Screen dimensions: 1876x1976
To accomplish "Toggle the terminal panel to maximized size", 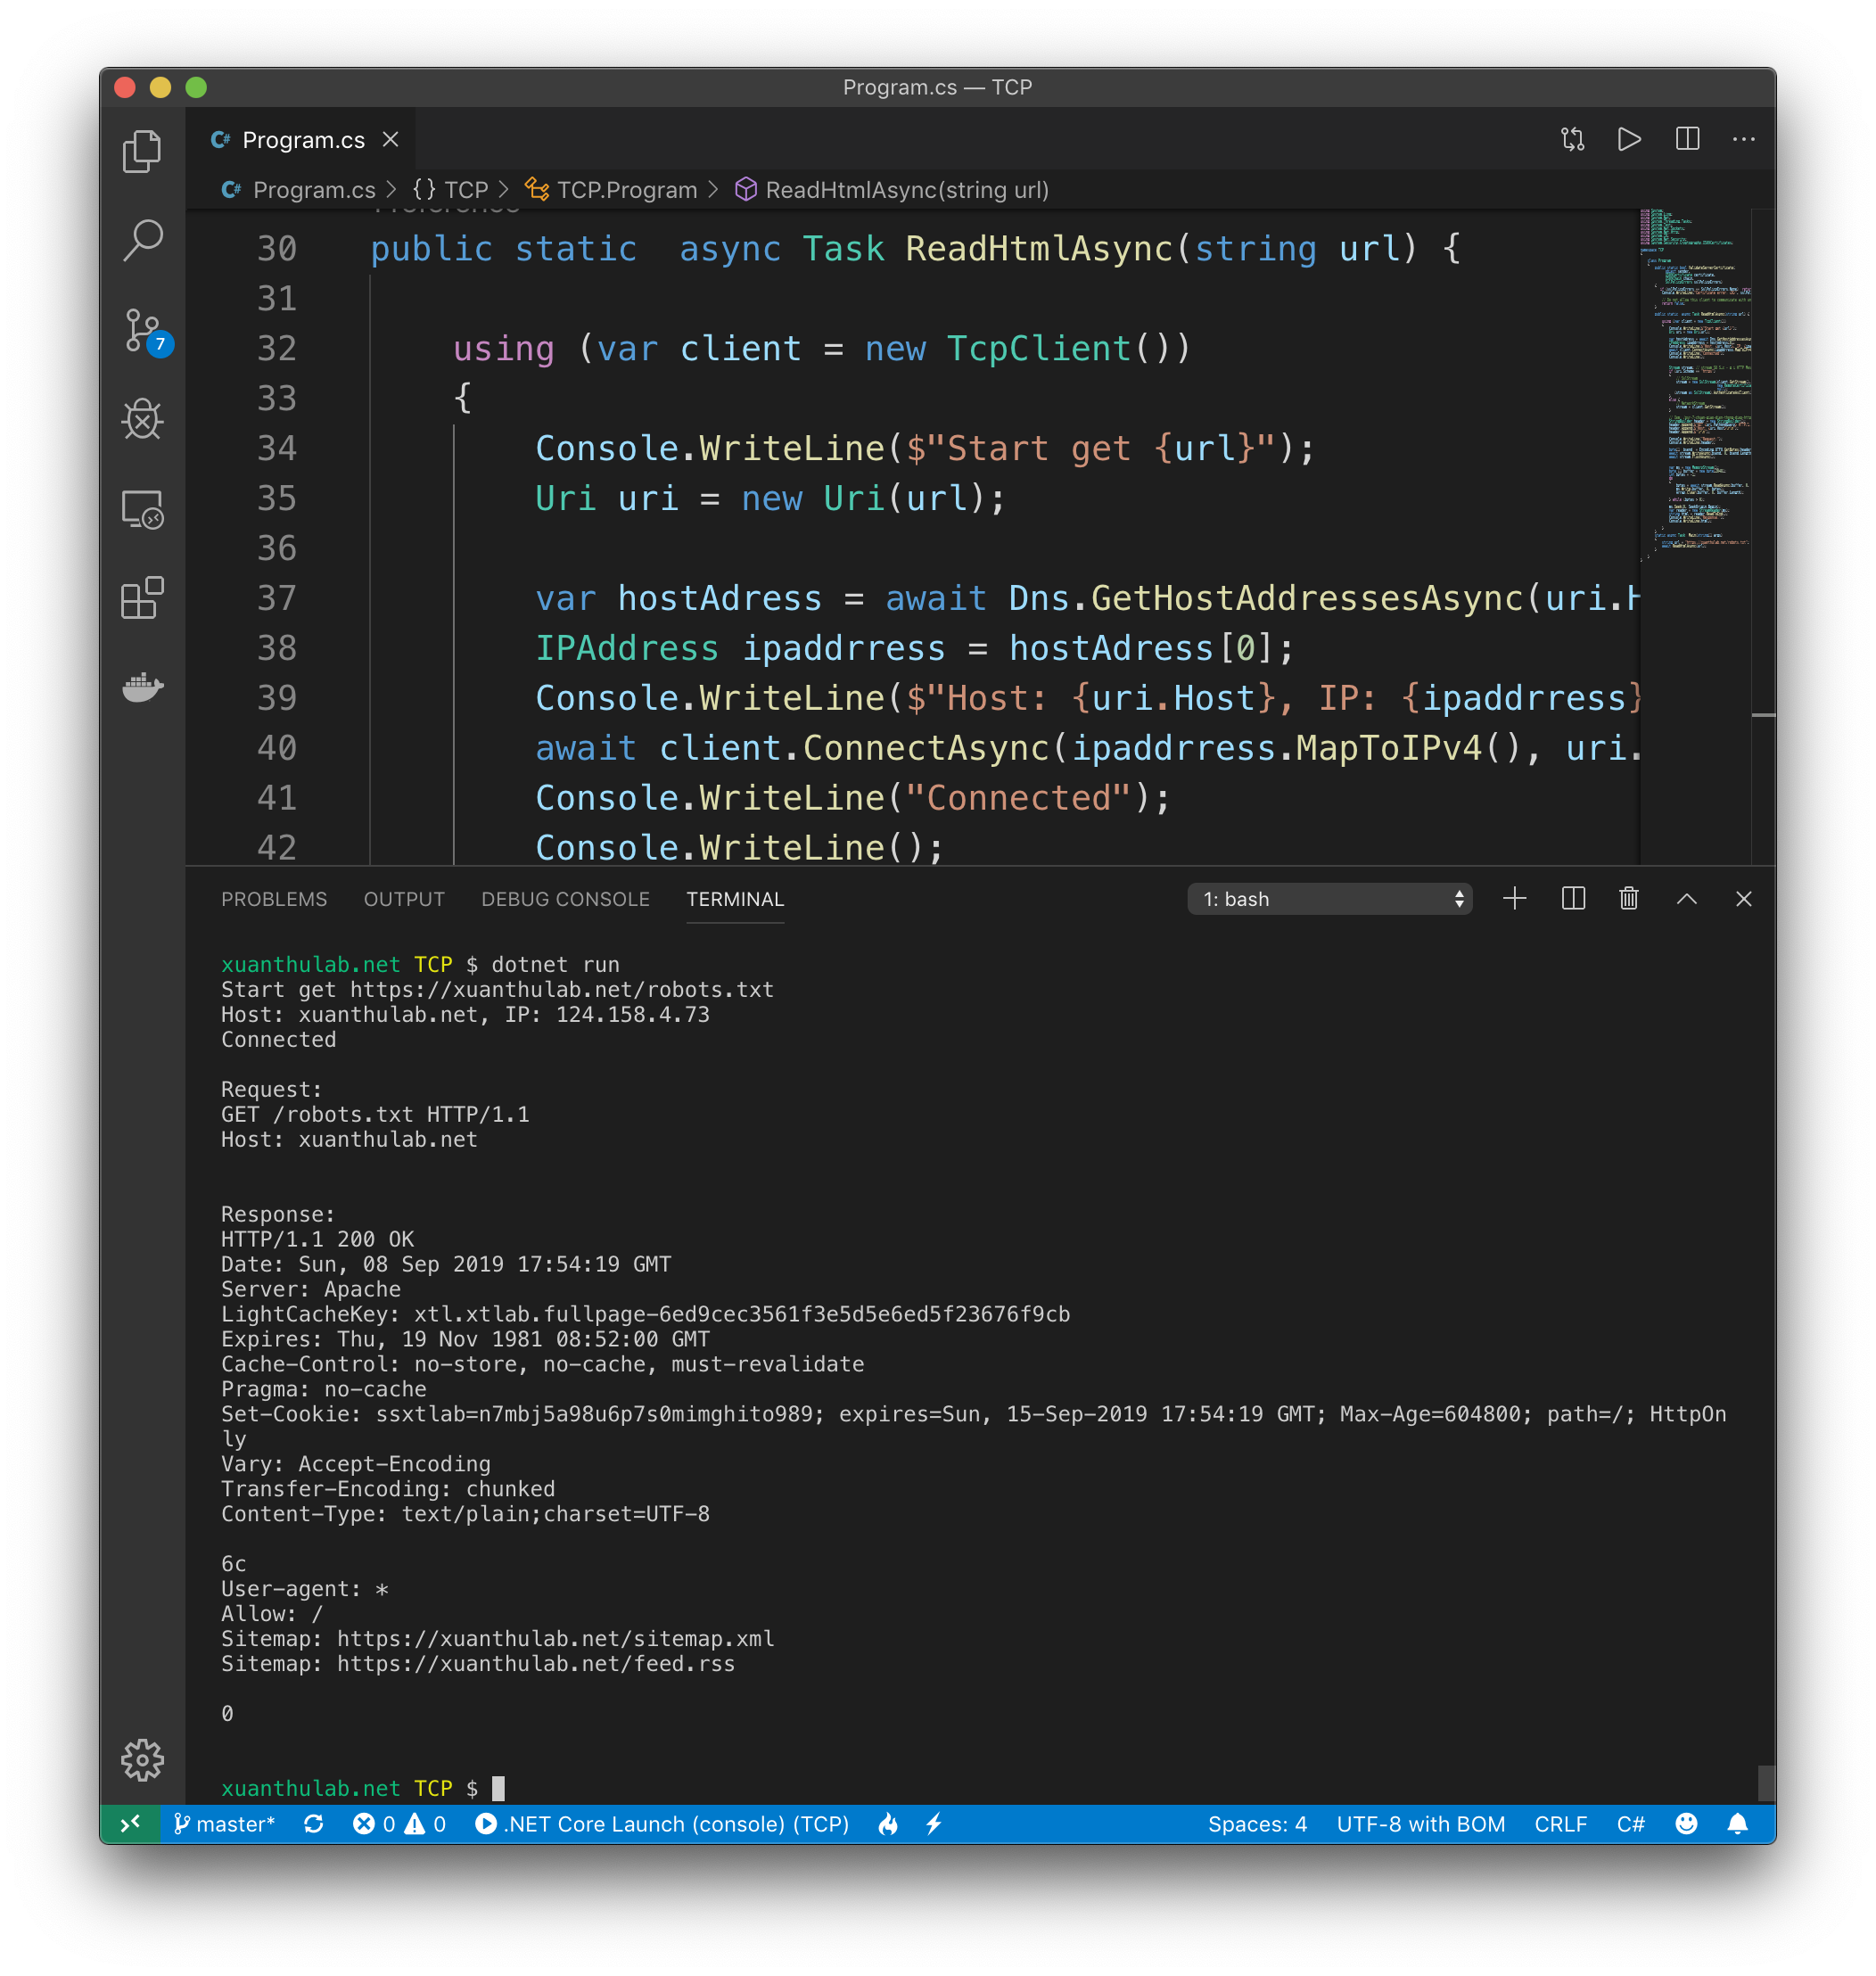I will point(1686,899).
